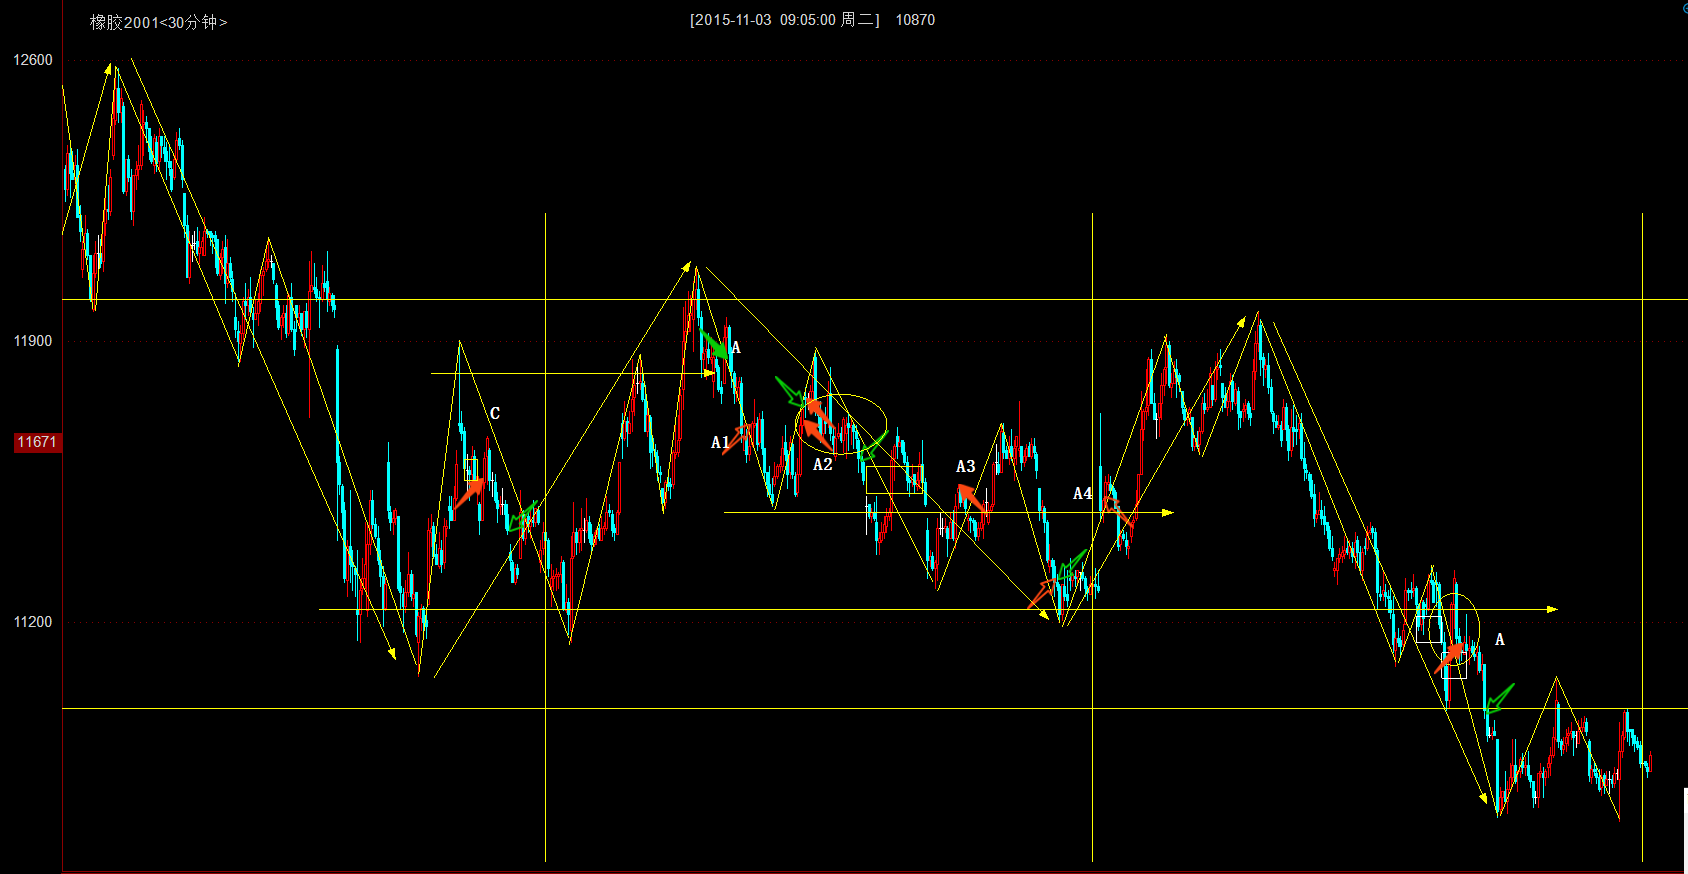This screenshot has height=874, width=1688.
Task: Select the 12600 price axis label
Action: pyautogui.click(x=33, y=60)
